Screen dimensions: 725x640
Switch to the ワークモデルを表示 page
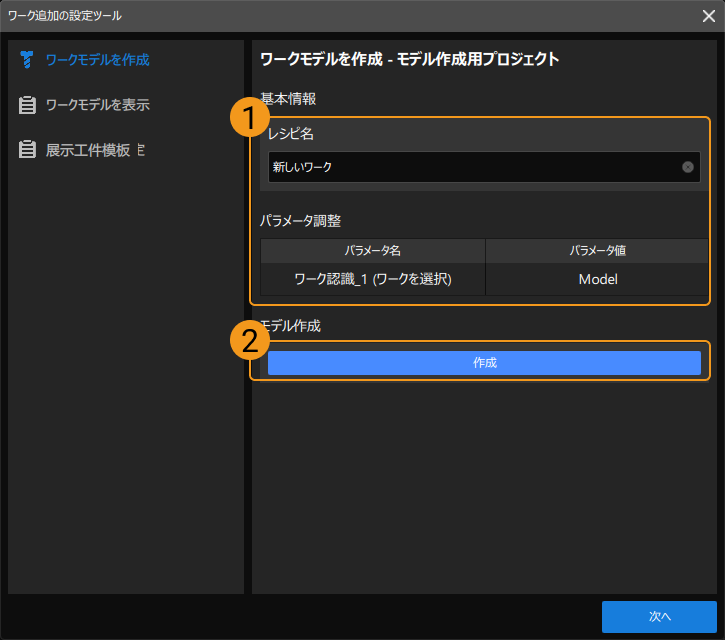click(x=97, y=105)
